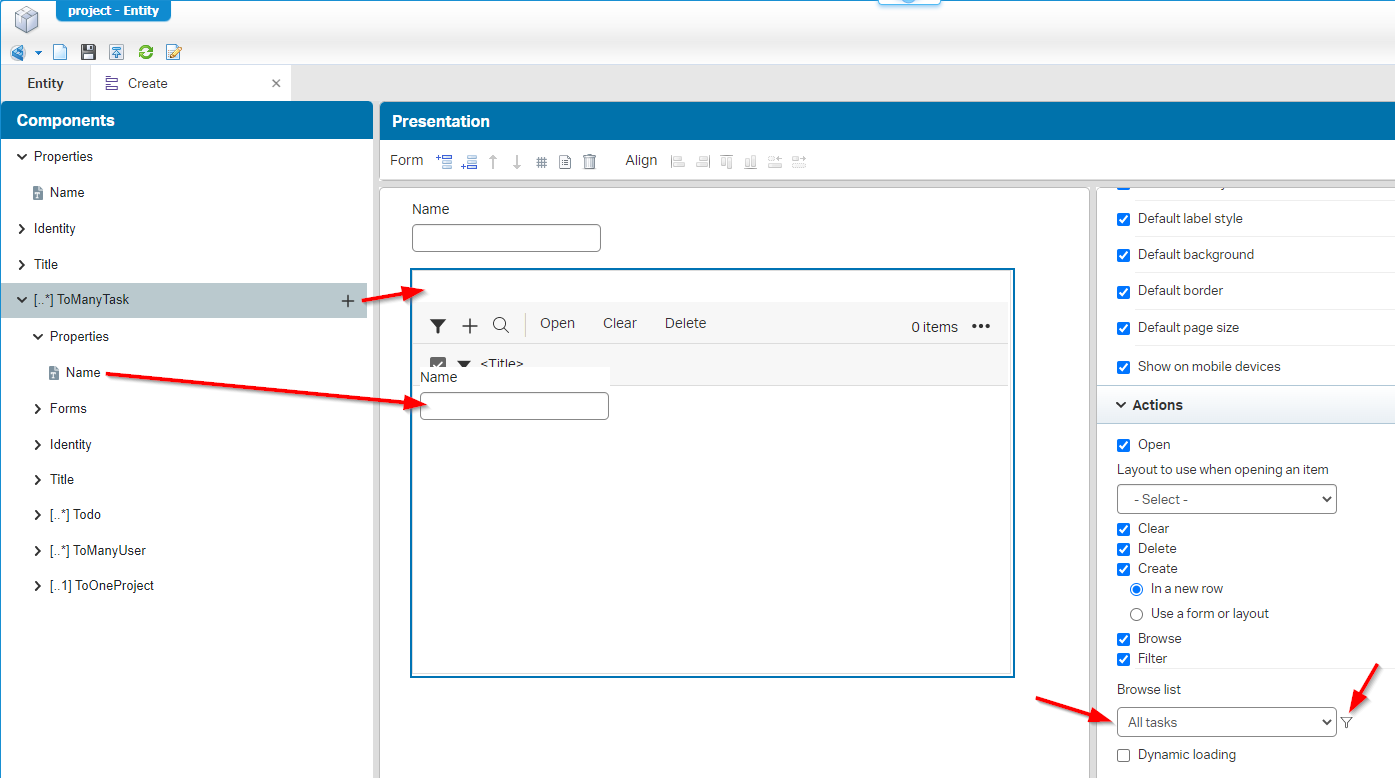The image size is (1395, 778).
Task: Click inside the Name input field
Action: (x=506, y=237)
